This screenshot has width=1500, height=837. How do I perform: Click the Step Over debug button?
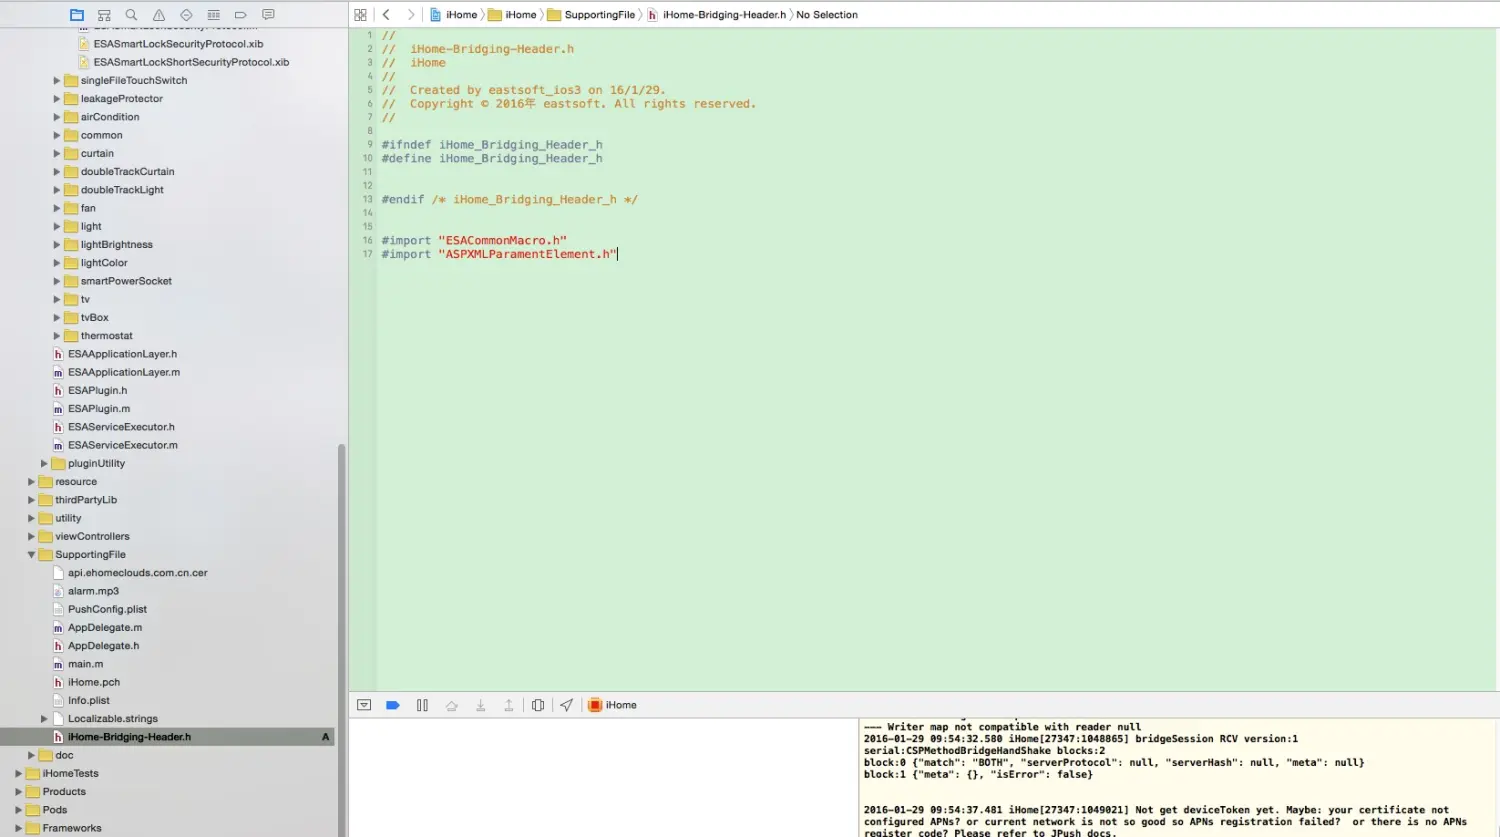pyautogui.click(x=451, y=705)
